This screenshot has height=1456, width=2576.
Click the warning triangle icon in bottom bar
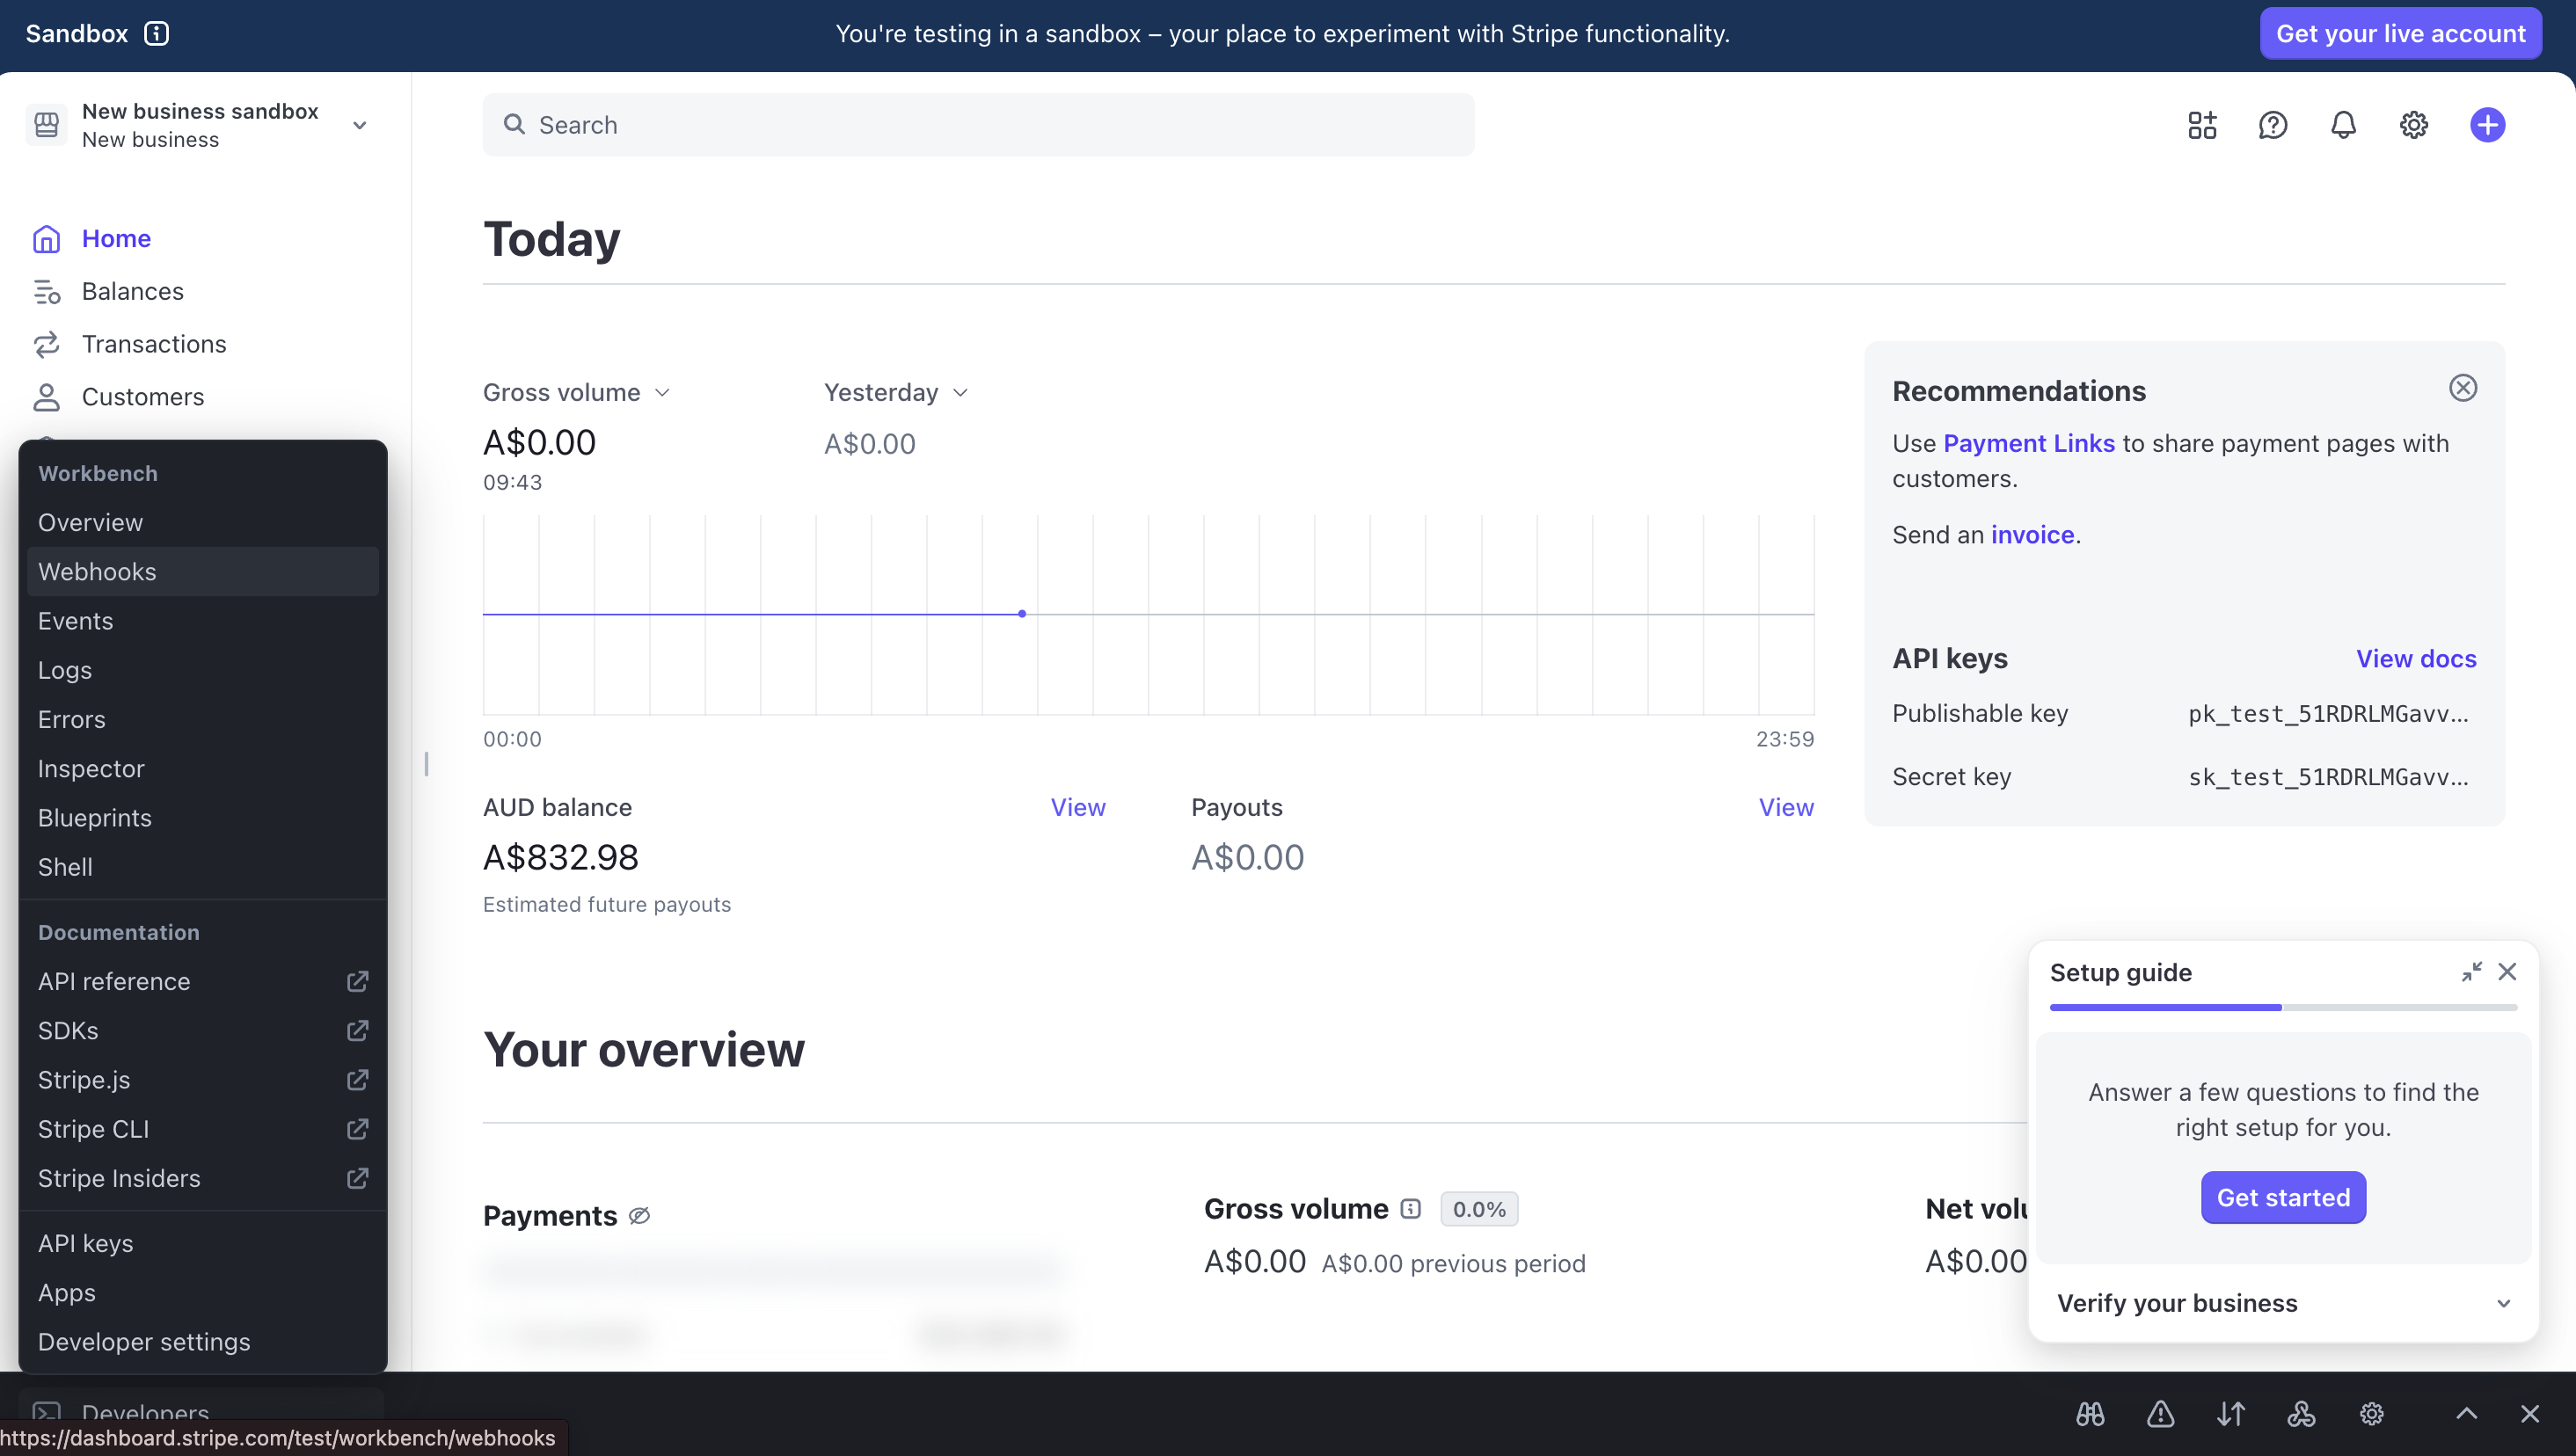tap(2160, 1413)
